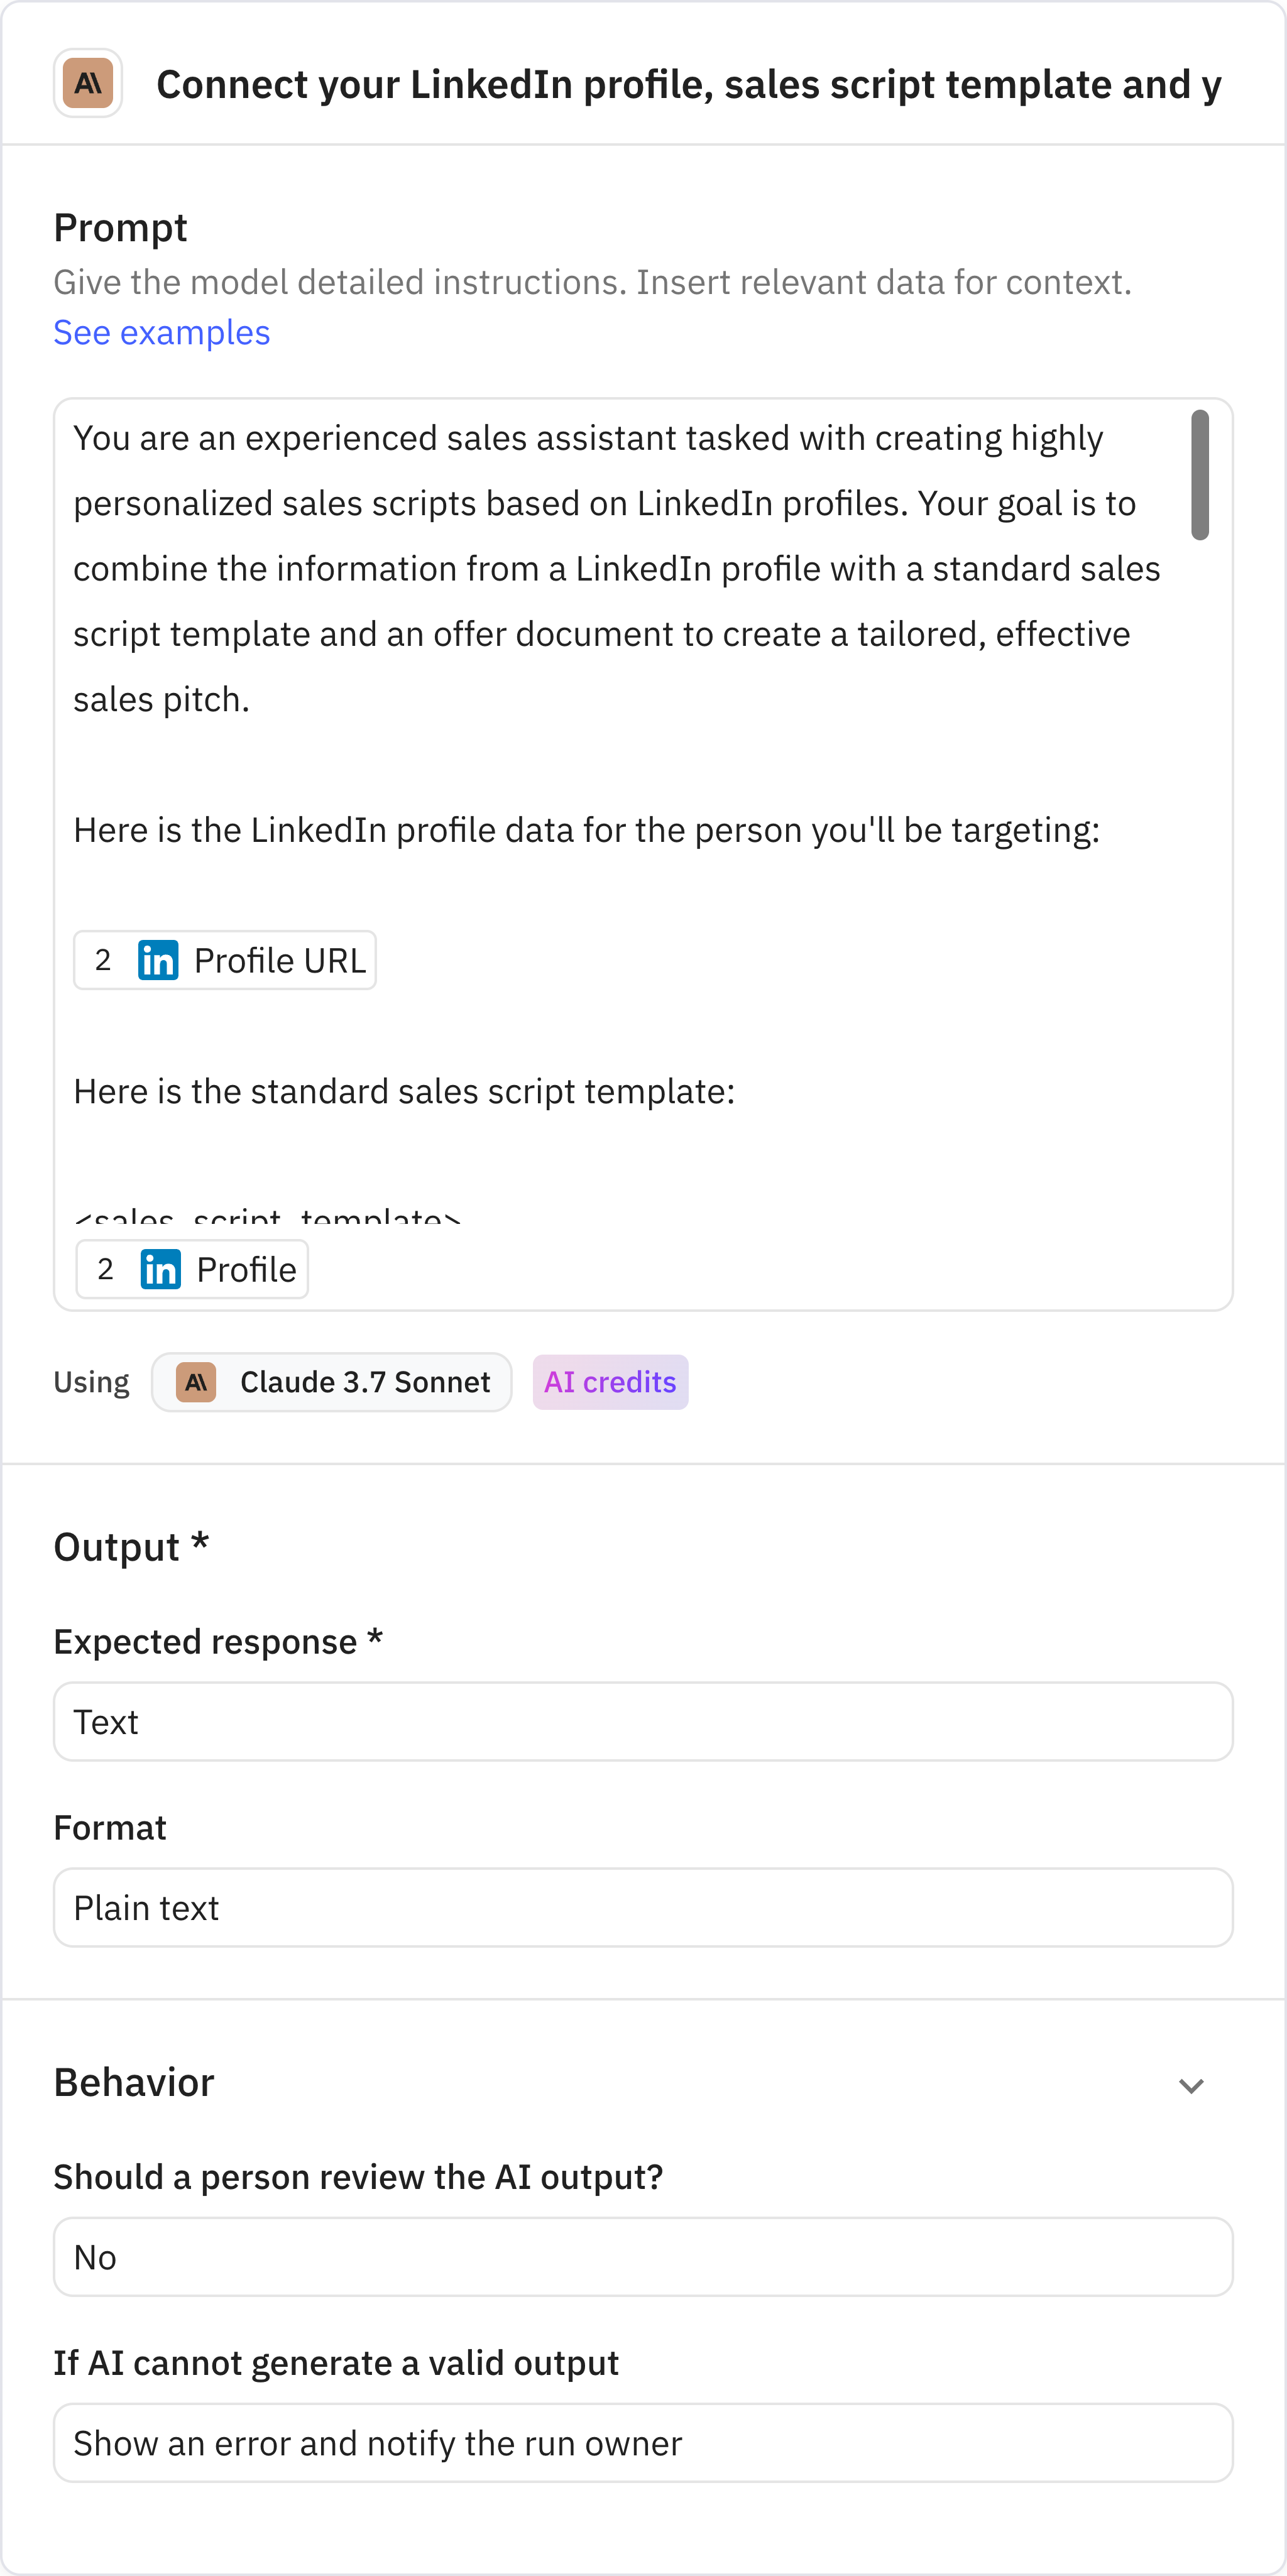Image resolution: width=1287 pixels, height=2576 pixels.
Task: Click the Claude 3.7 Sonnet model selector
Action: pos(332,1382)
